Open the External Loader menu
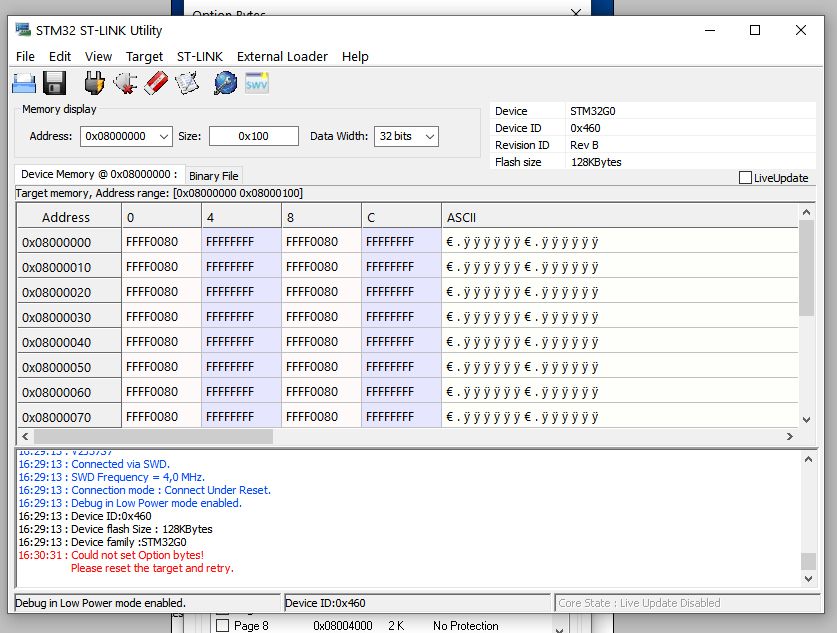 [x=282, y=57]
